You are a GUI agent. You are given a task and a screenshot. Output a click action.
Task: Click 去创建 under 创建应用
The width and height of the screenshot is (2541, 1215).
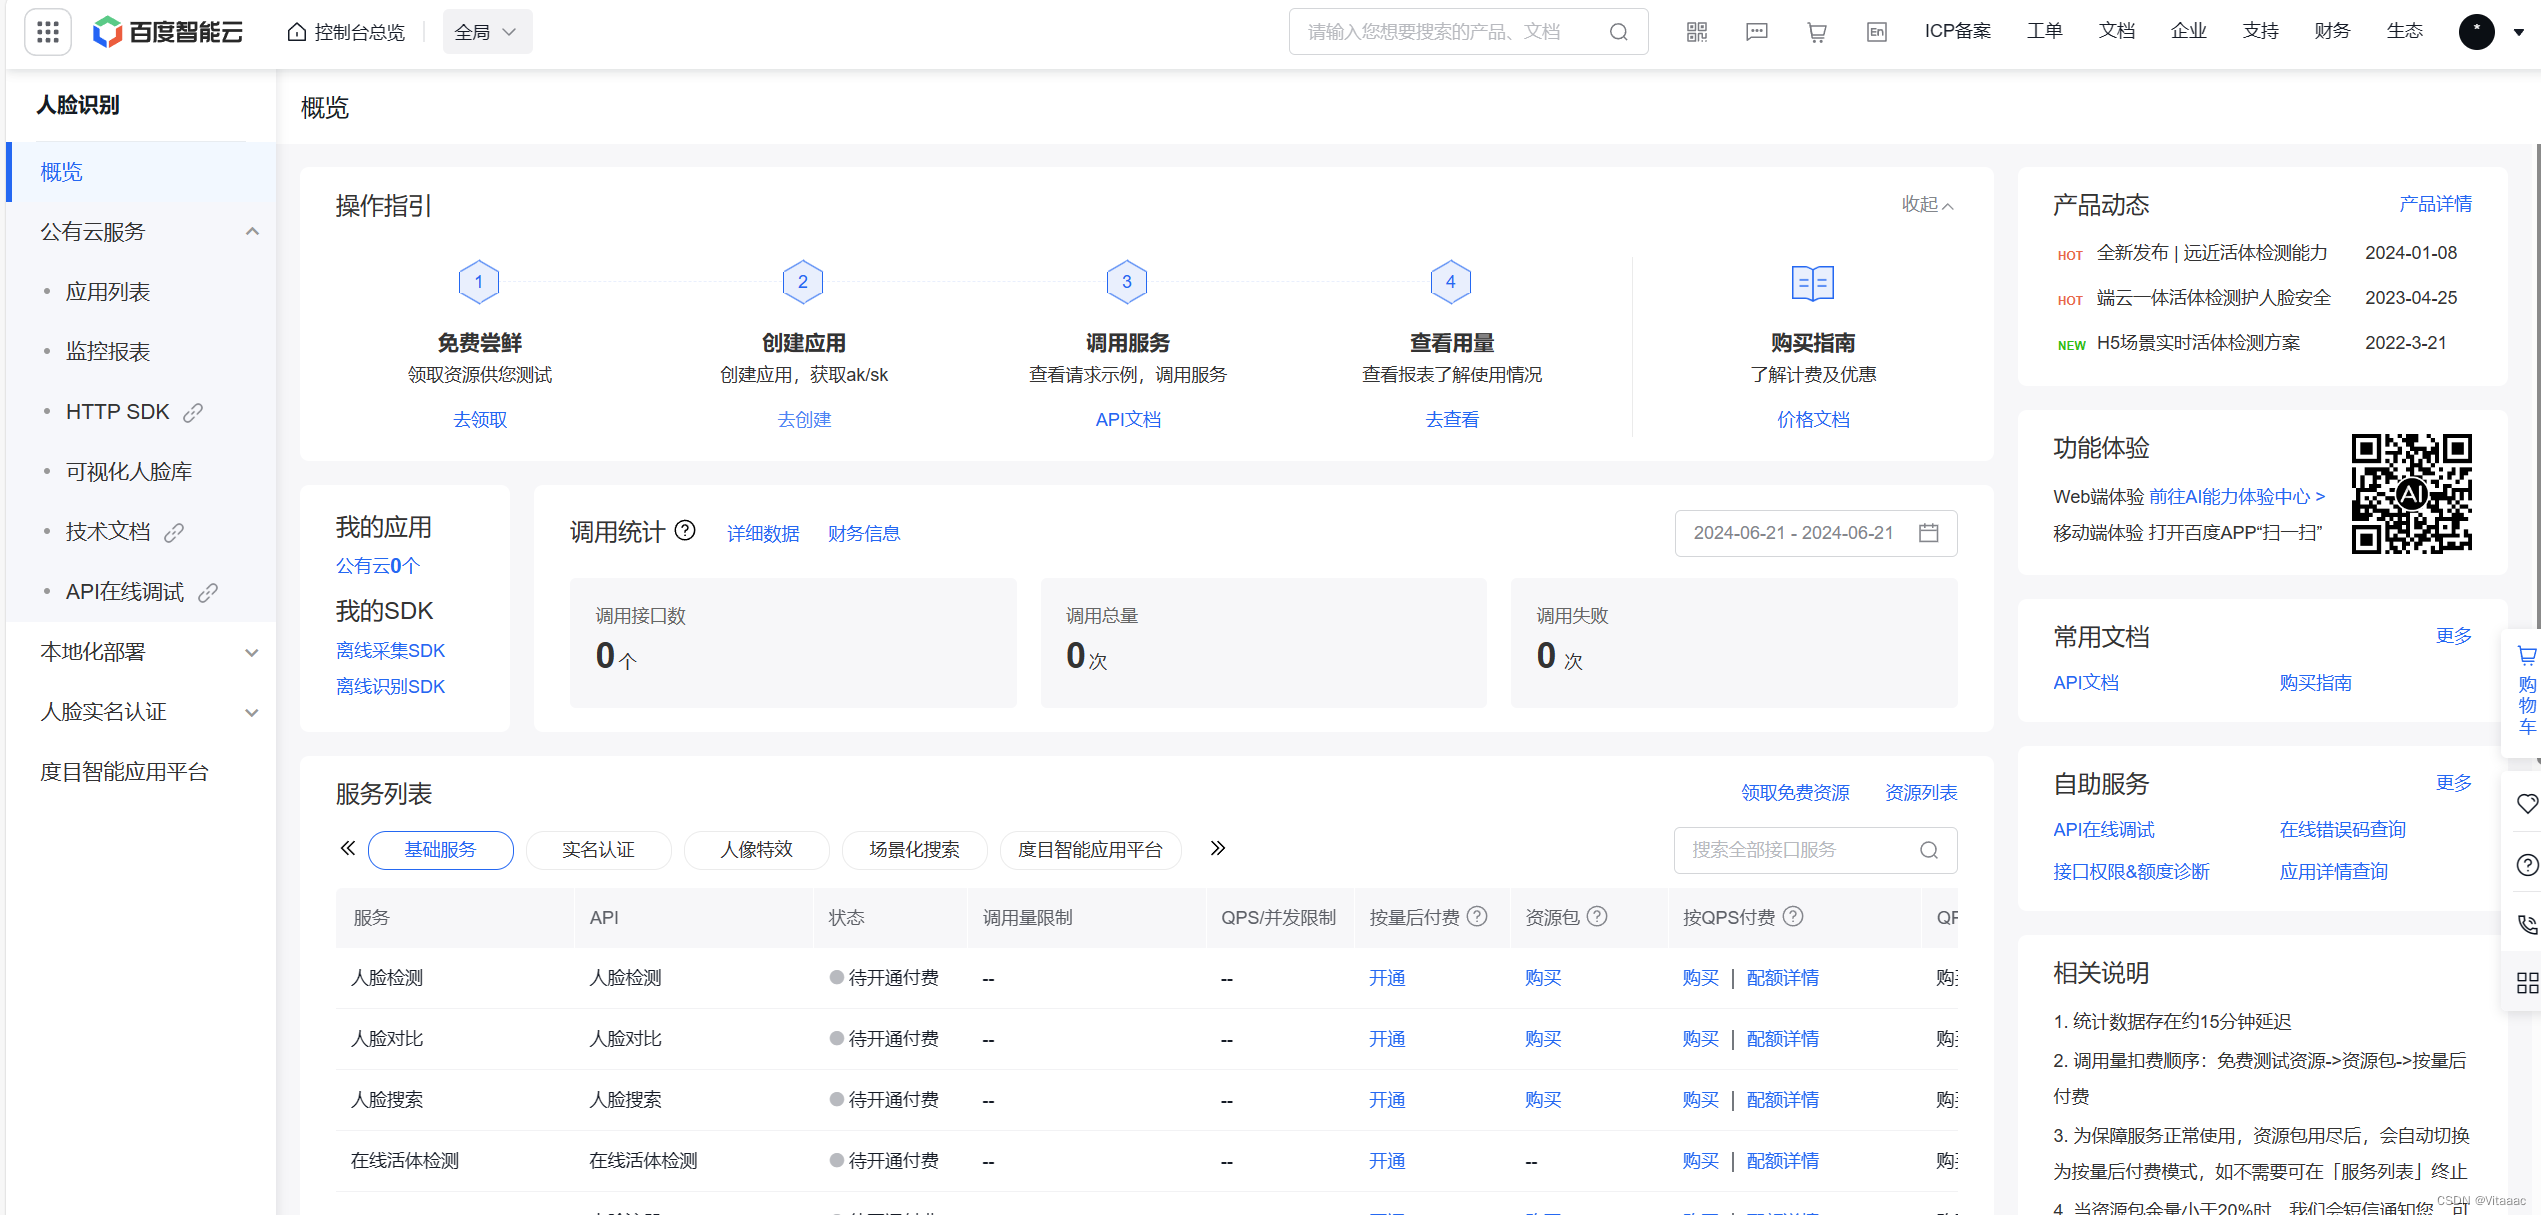click(804, 420)
